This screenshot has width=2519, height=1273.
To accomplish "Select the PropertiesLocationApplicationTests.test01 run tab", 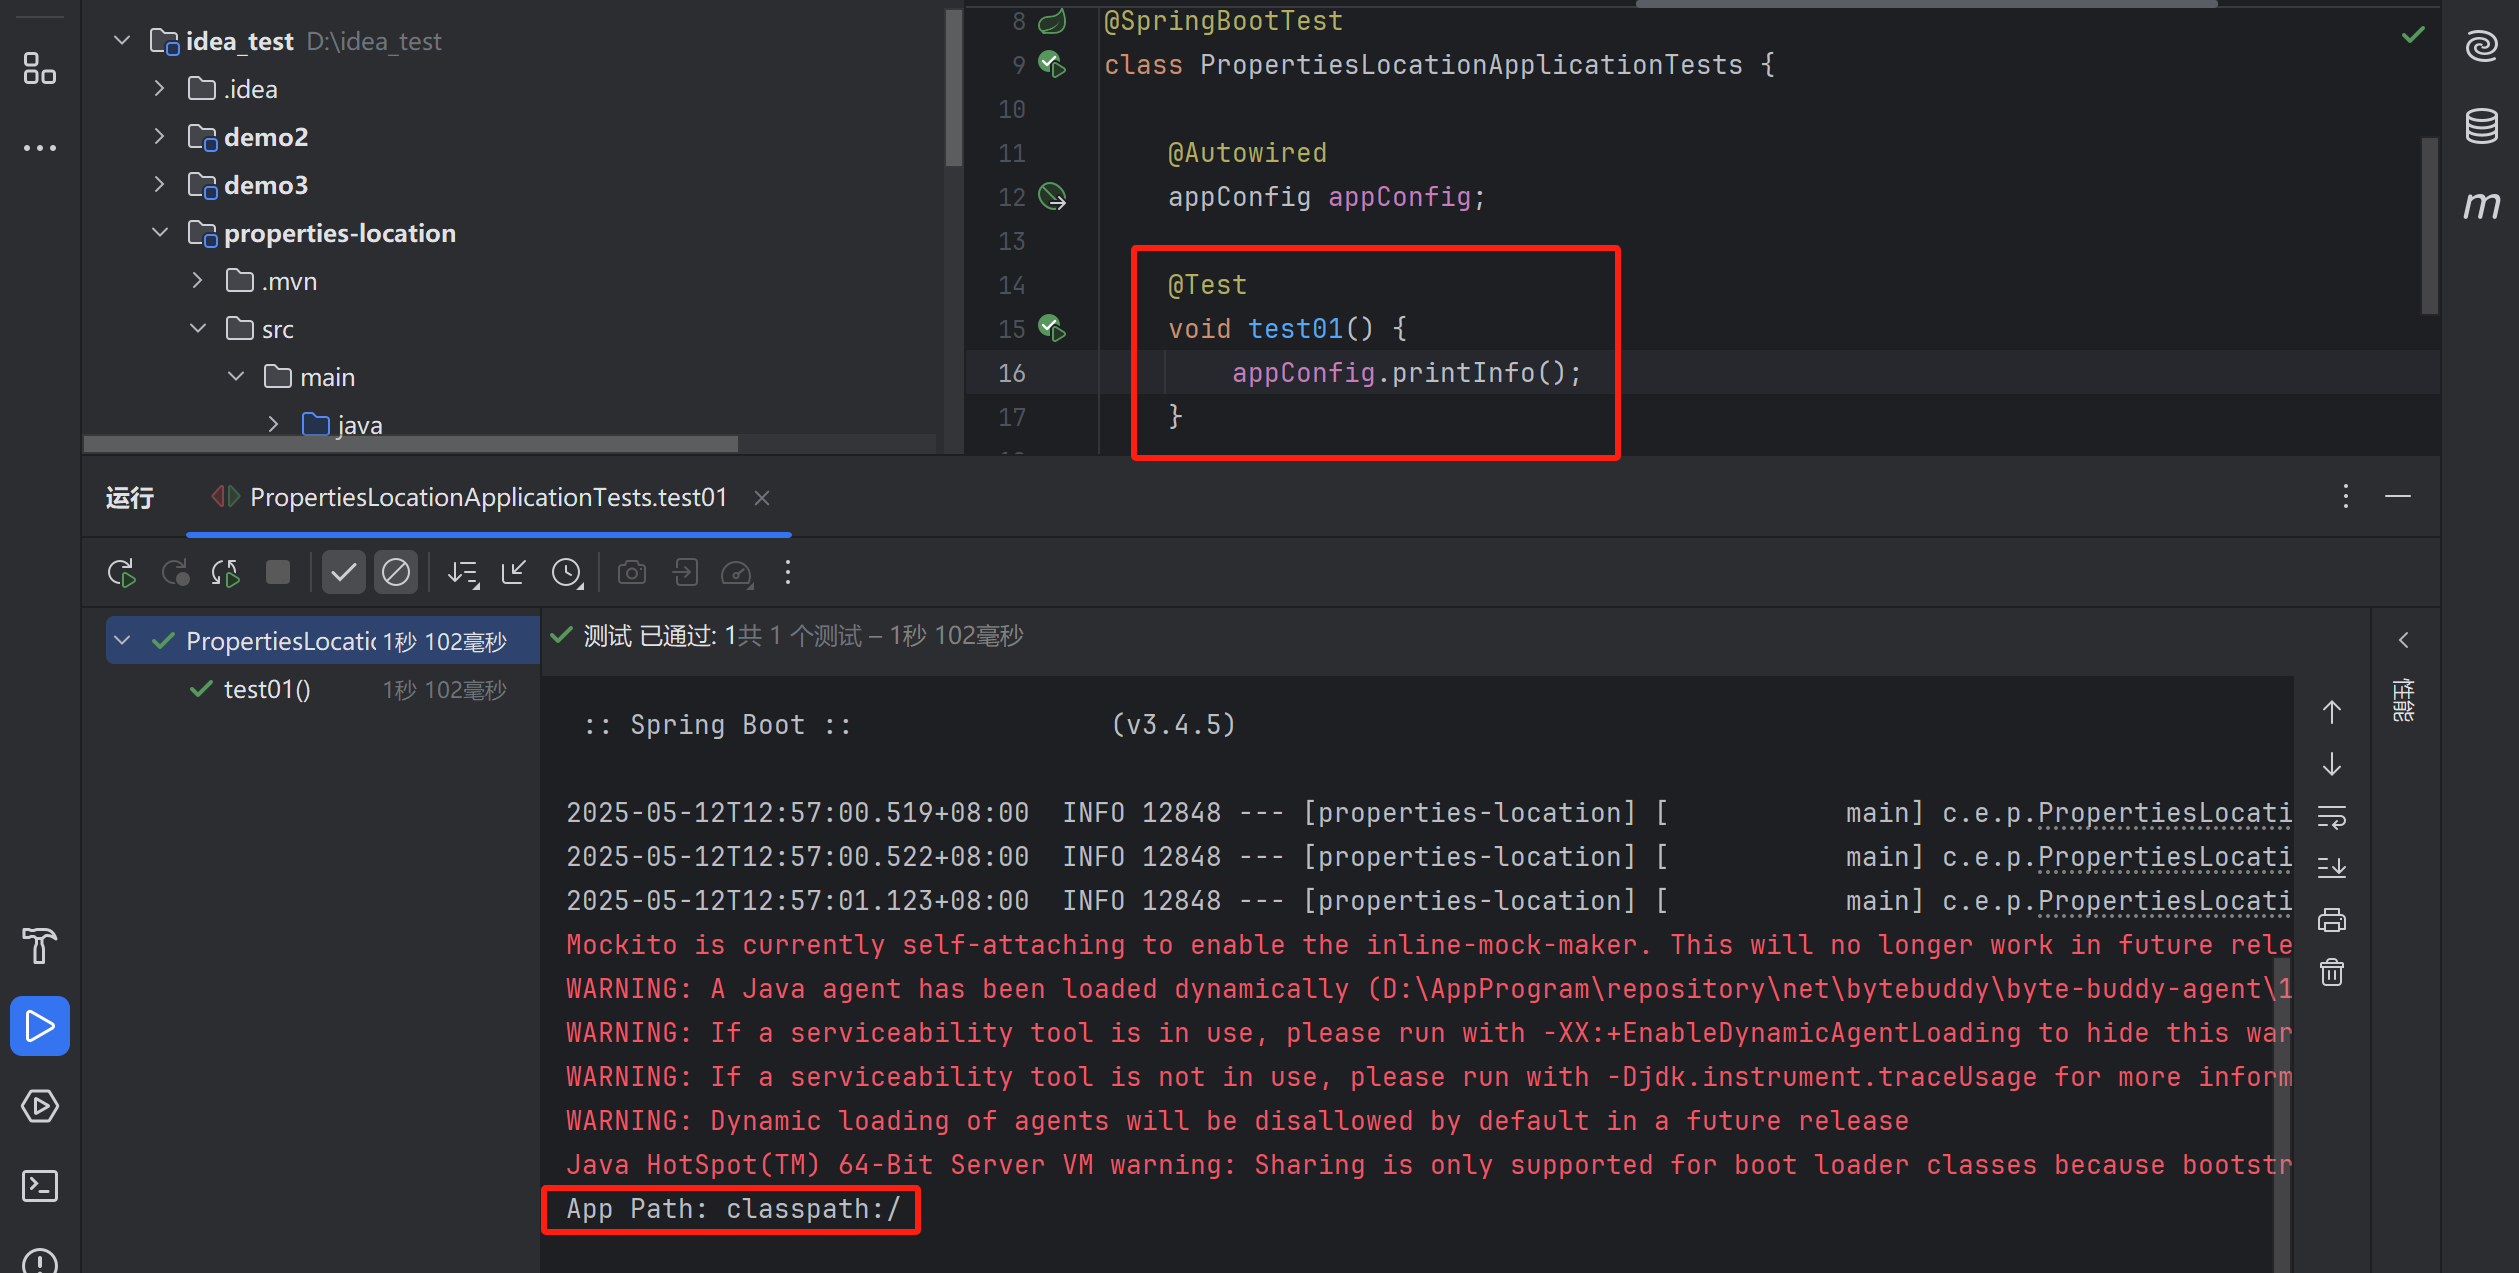I will point(488,498).
